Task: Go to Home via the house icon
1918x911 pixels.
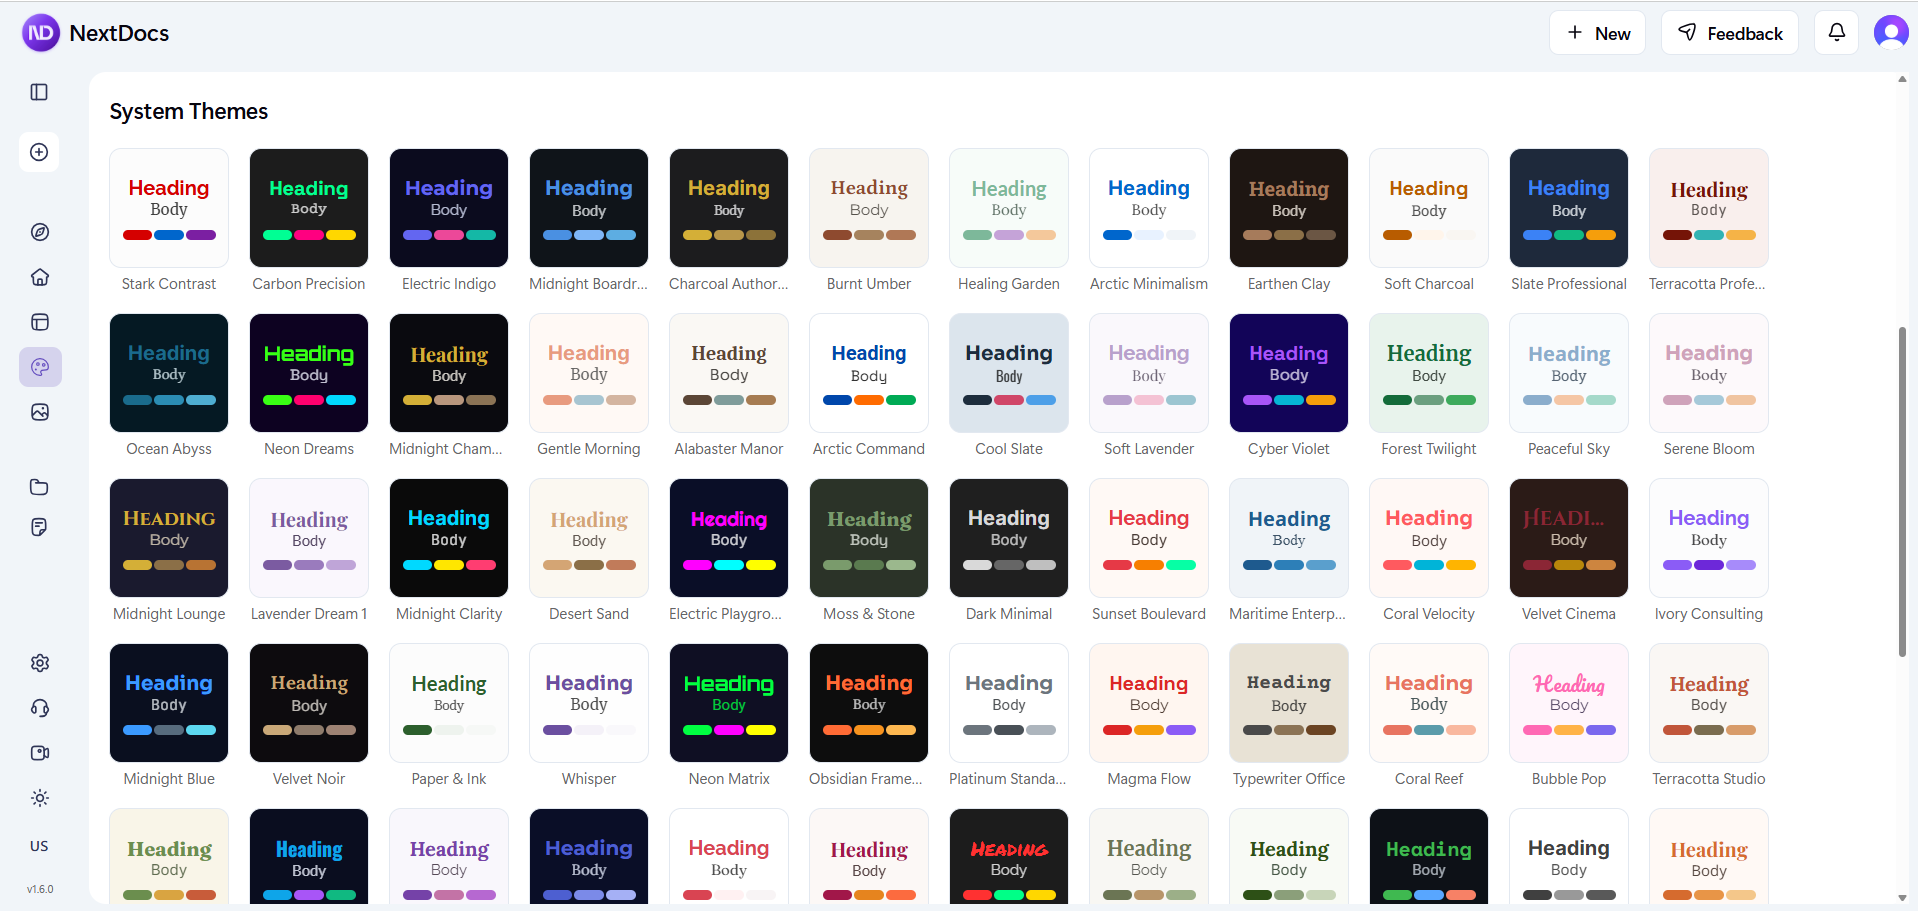Action: click(39, 277)
